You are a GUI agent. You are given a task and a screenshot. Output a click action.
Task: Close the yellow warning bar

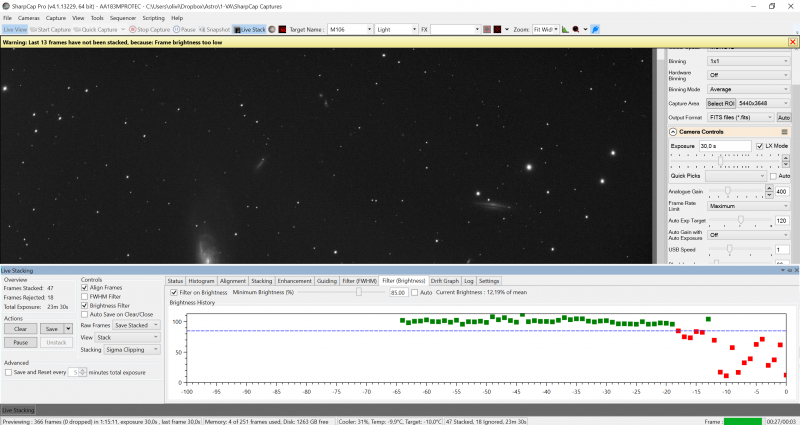[792, 42]
